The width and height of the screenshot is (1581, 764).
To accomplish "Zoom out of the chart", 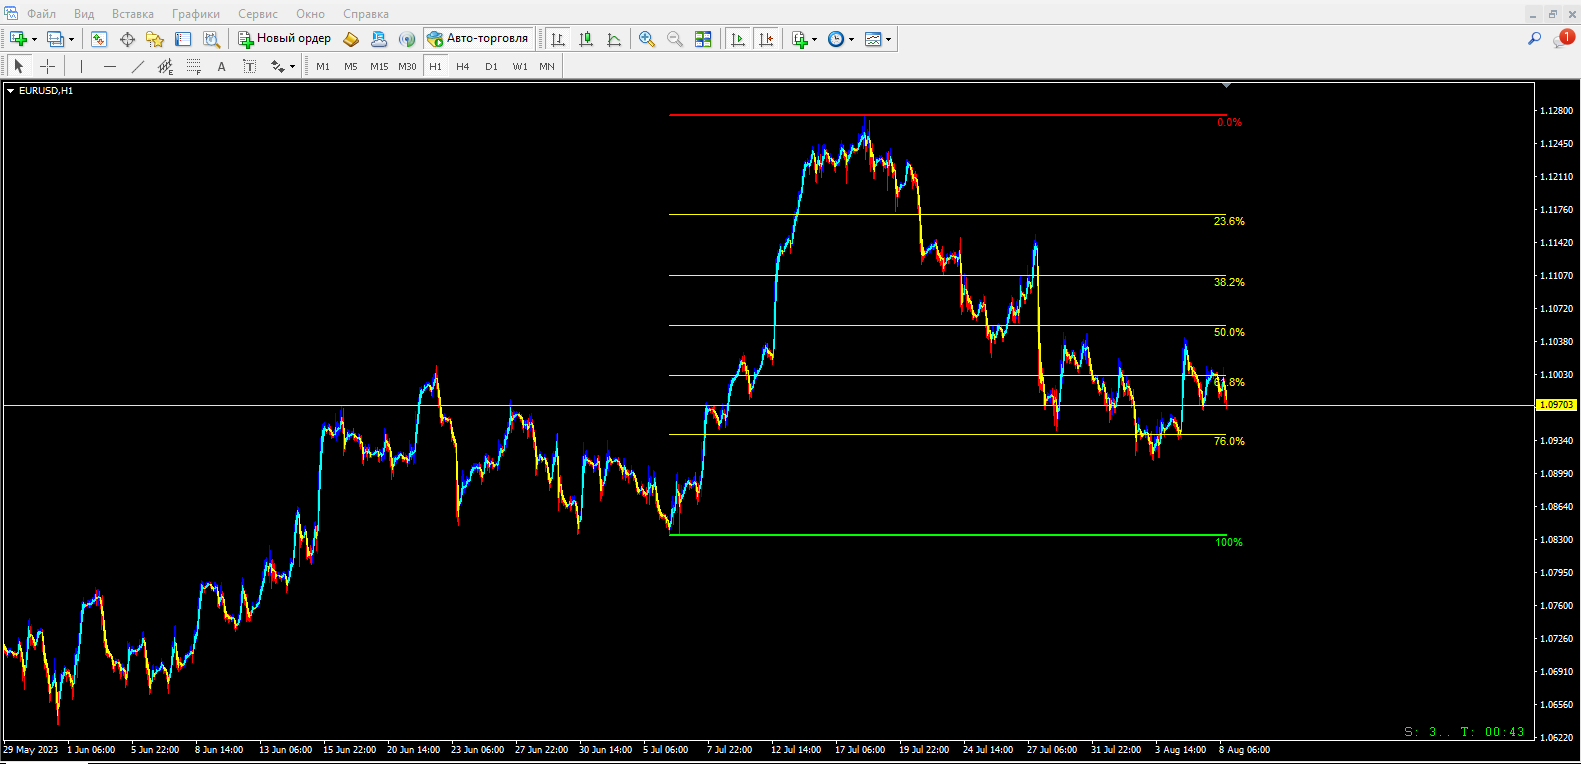I will (675, 39).
